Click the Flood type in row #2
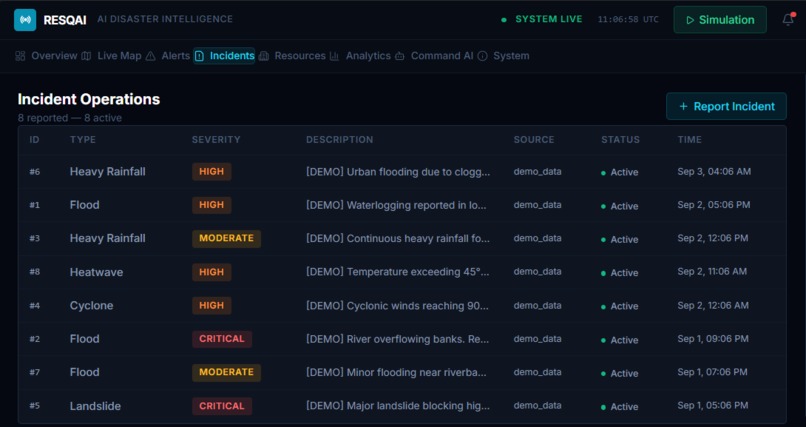806x427 pixels. 84,339
